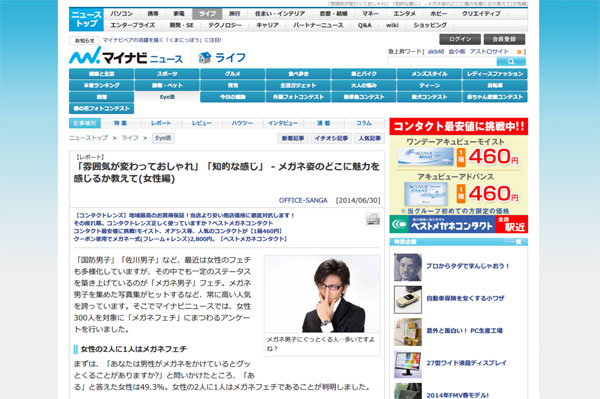Open the ショッピング tab
The image size is (600, 399).
click(x=430, y=25)
